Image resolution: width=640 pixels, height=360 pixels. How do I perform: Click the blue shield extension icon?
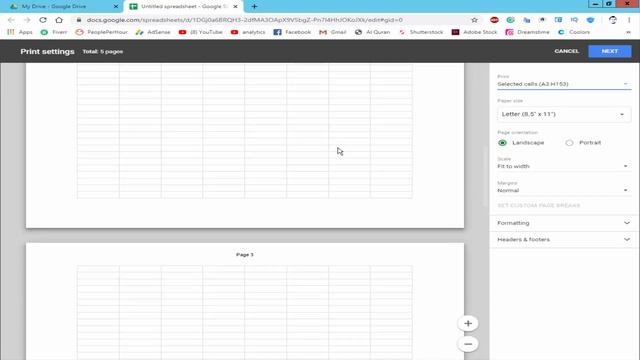(590, 20)
